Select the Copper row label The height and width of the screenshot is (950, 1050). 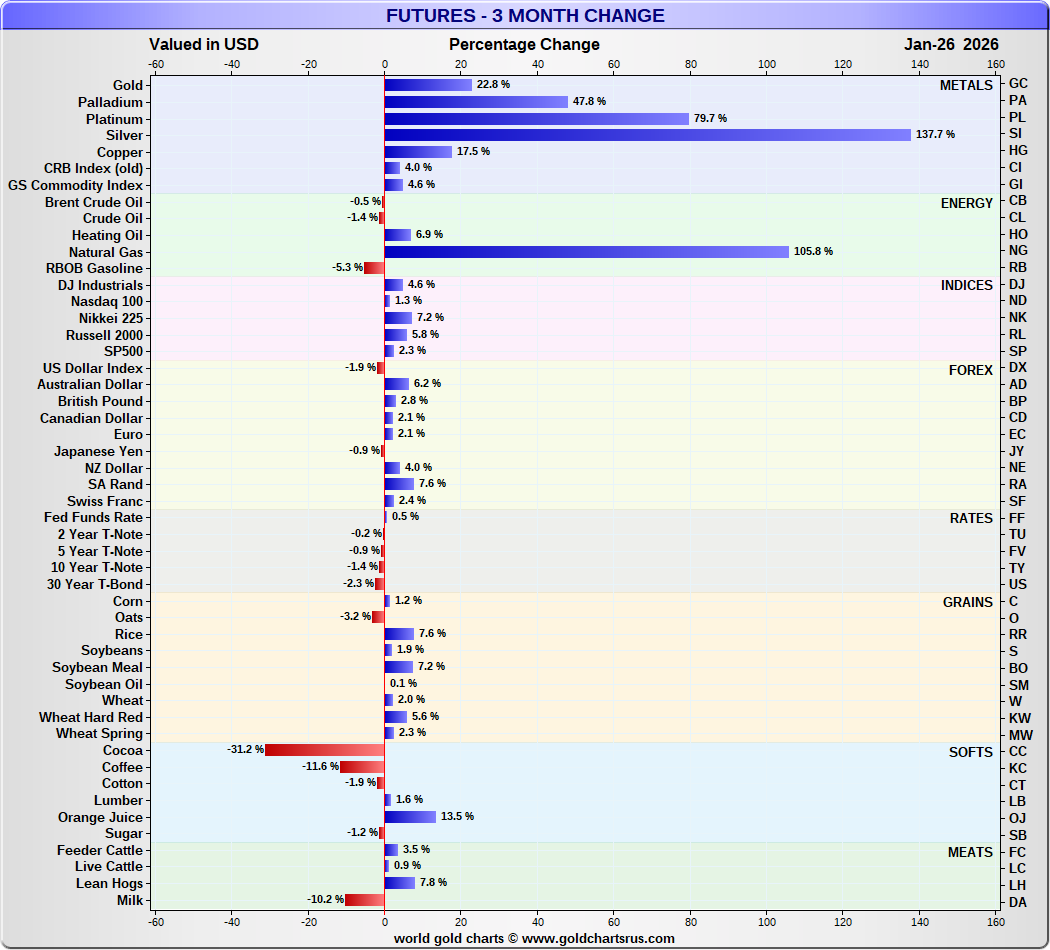tap(120, 152)
